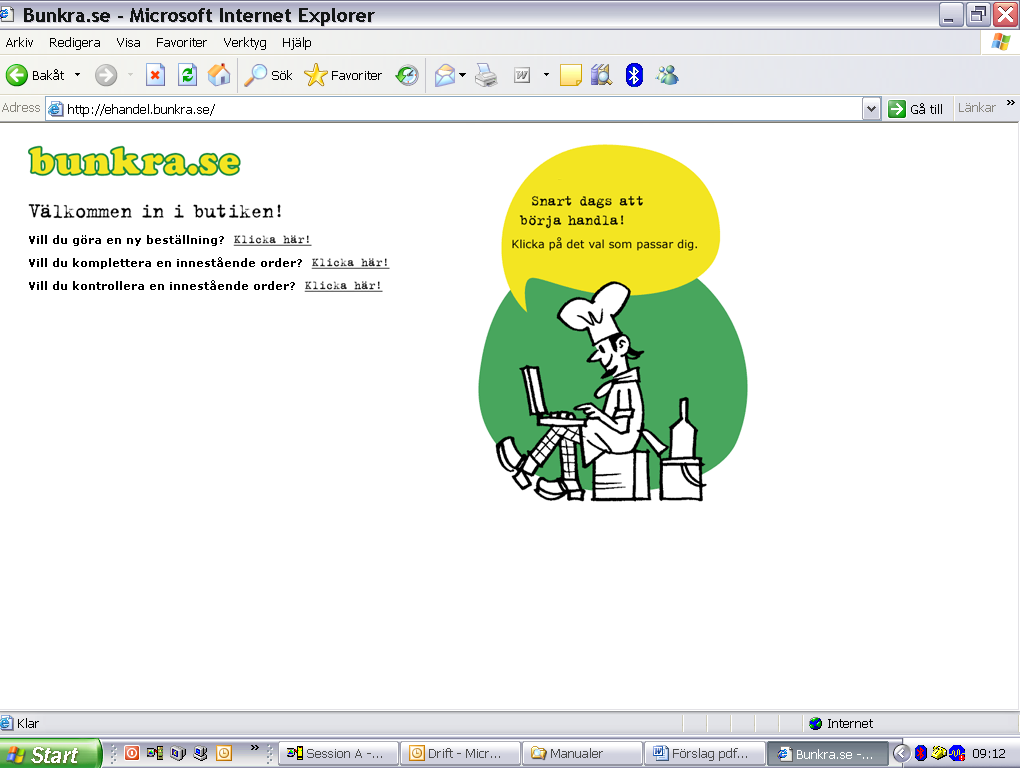
Task: Expand the Mail dropdown arrow
Action: (463, 75)
